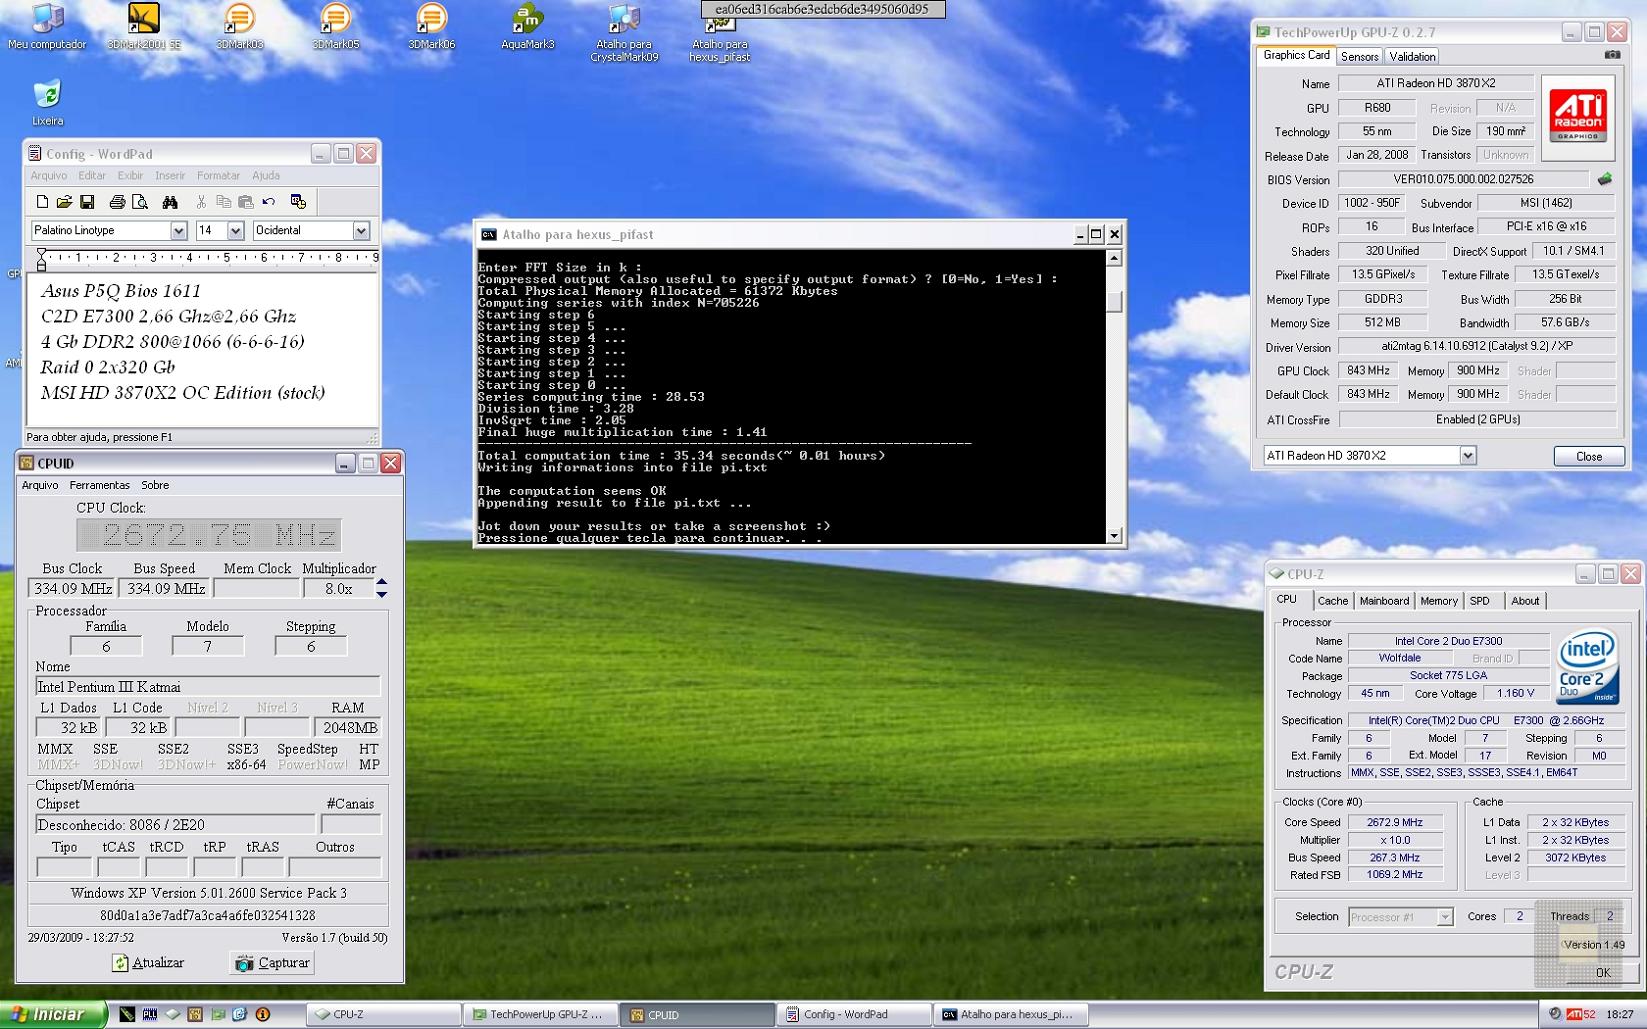Click the 'Raid 0 2x320 Gb' line in WordPad
Image resolution: width=1647 pixels, height=1029 pixels.
pos(107,367)
